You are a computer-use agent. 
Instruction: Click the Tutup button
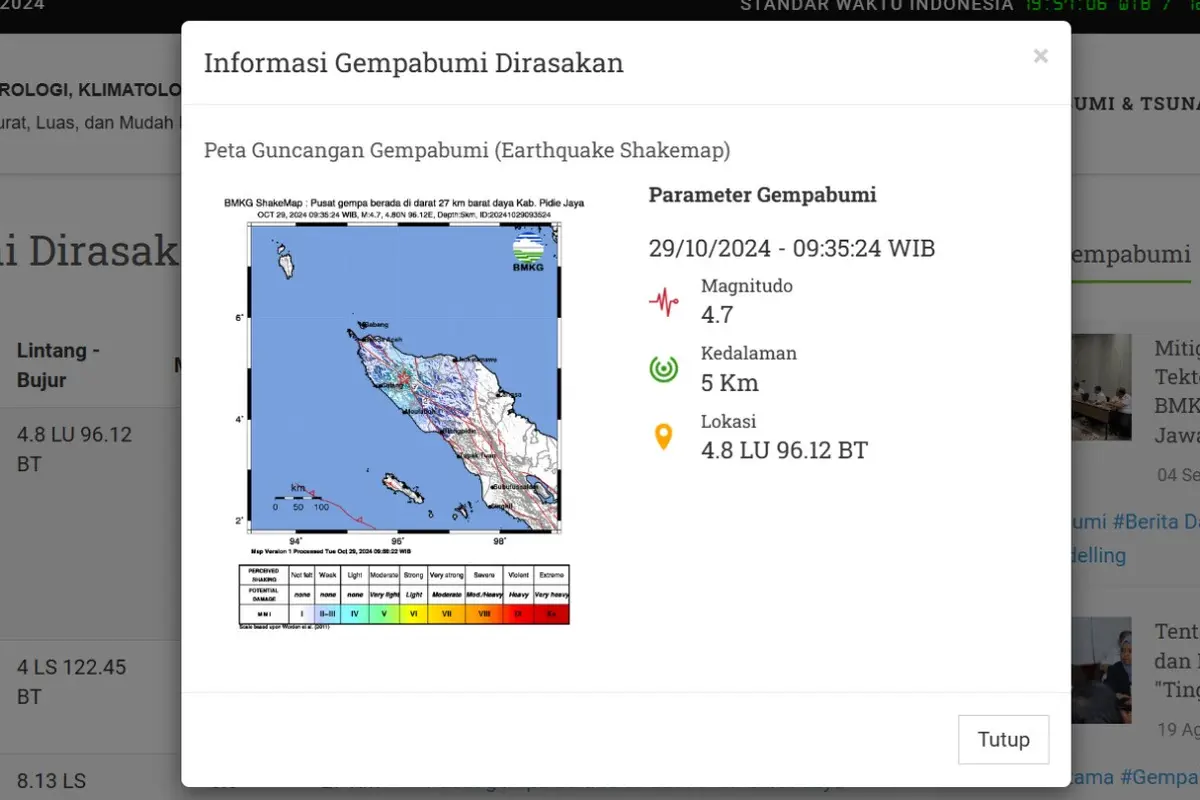pyautogui.click(x=1003, y=740)
